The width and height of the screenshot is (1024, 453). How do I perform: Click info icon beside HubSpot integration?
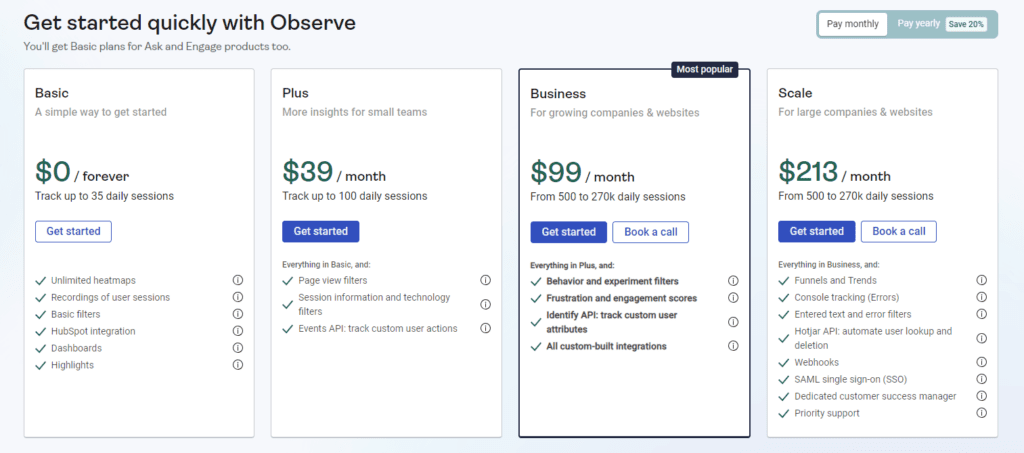238,331
